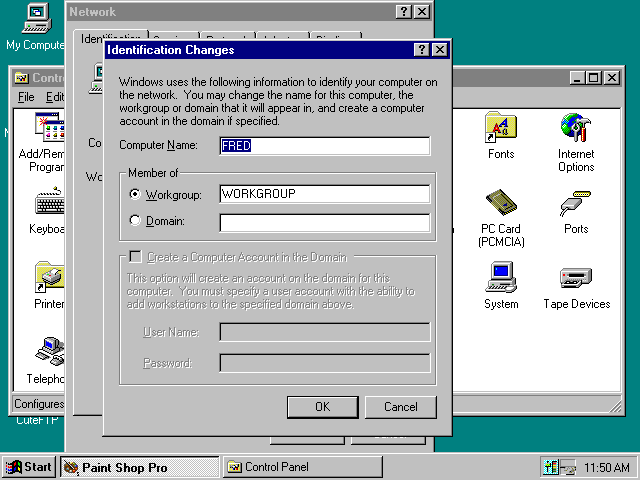
Task: Click the Computer Name field containing FRED
Action: pos(325,146)
